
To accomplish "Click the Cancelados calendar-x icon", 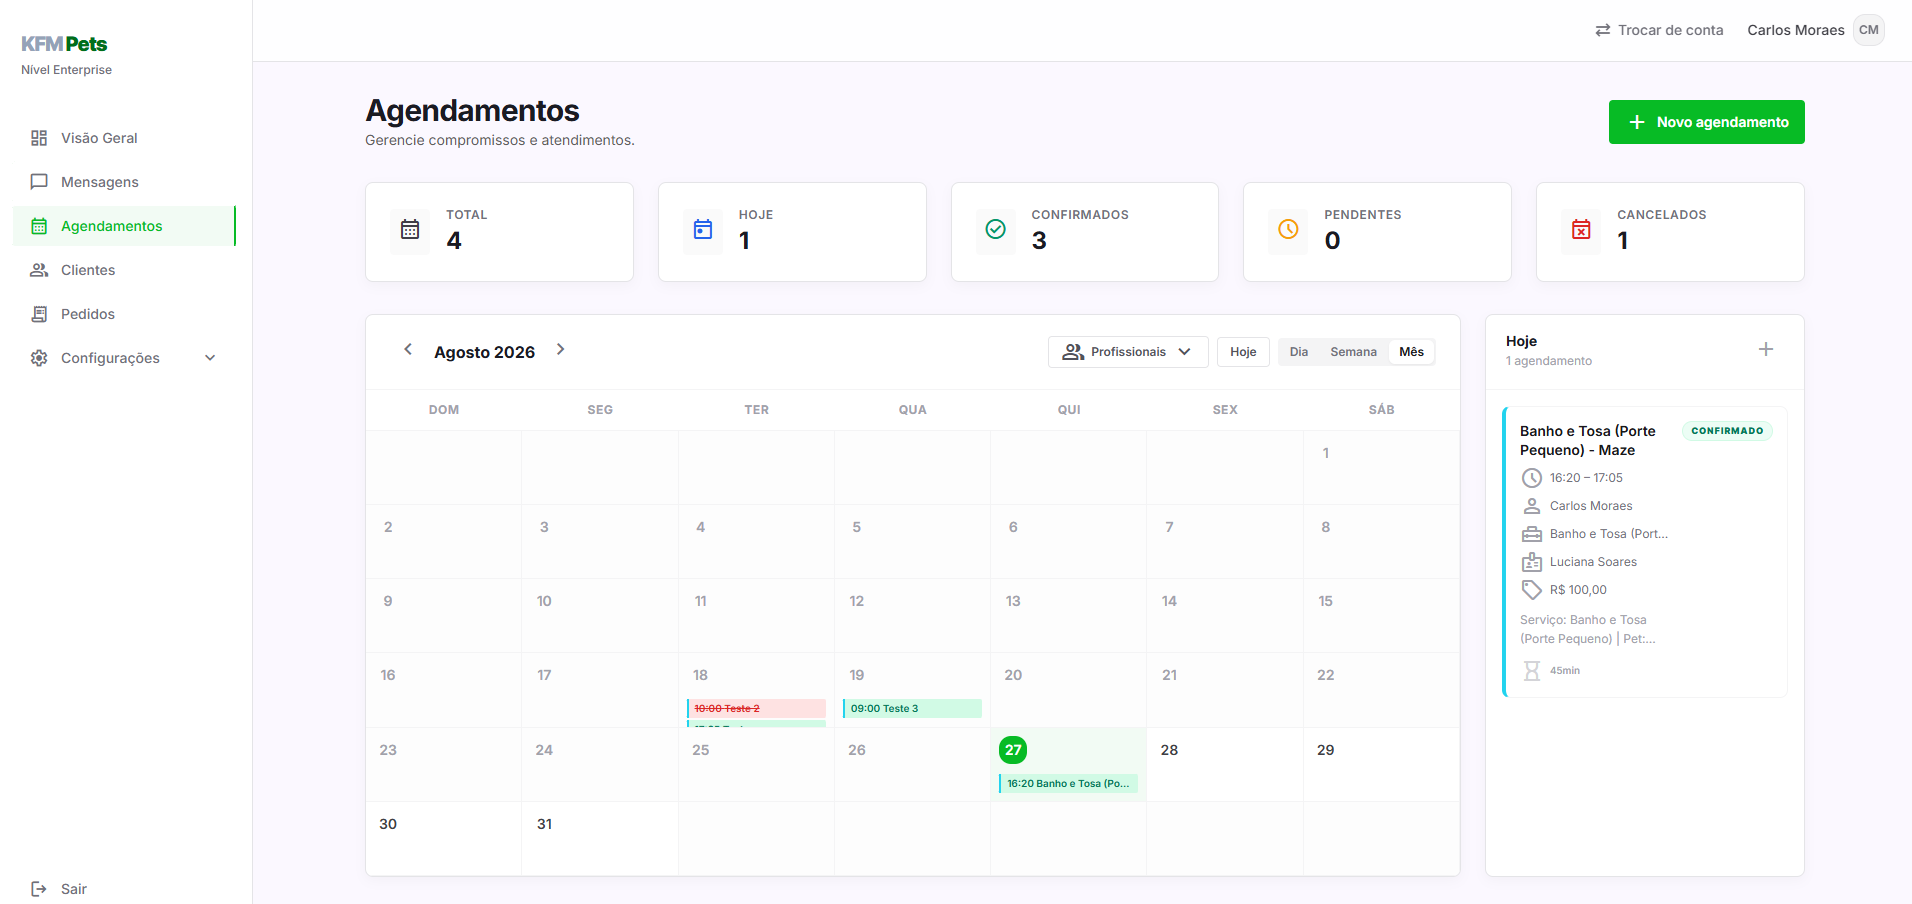I will [1581, 229].
